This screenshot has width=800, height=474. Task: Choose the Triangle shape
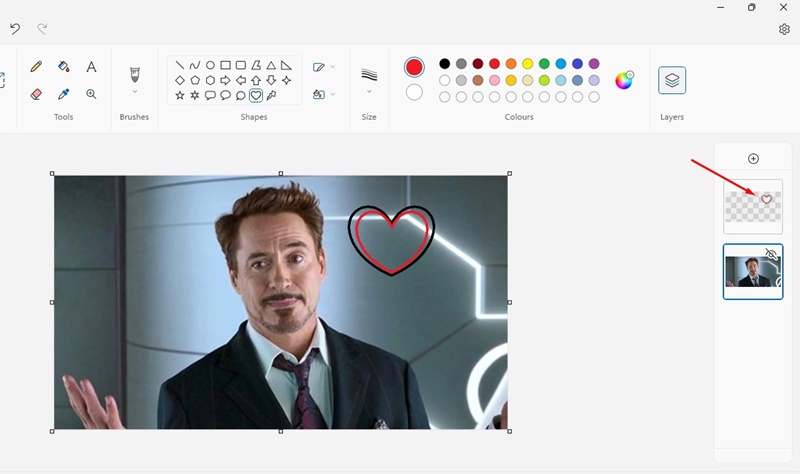(x=271, y=65)
